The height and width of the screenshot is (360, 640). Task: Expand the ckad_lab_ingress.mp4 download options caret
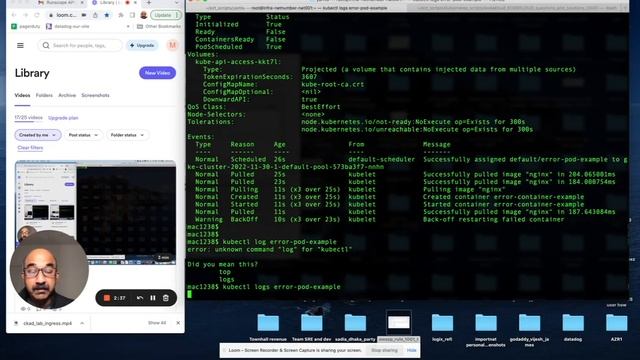tap(82, 323)
